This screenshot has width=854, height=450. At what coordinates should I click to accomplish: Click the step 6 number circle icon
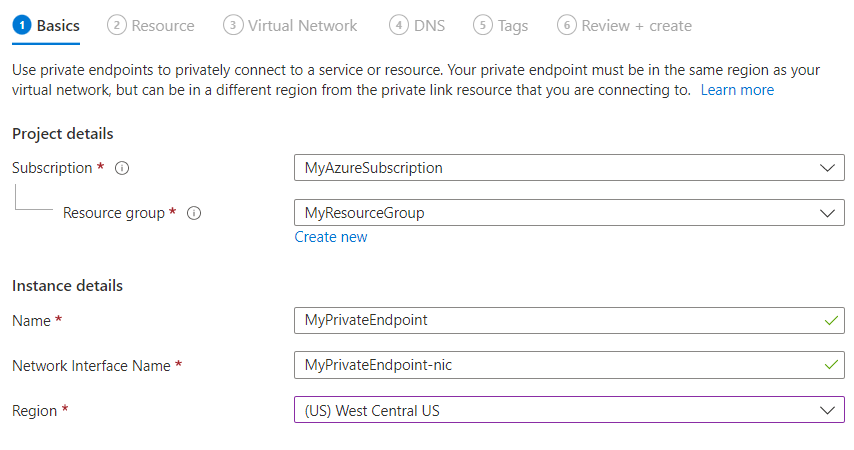point(567,26)
